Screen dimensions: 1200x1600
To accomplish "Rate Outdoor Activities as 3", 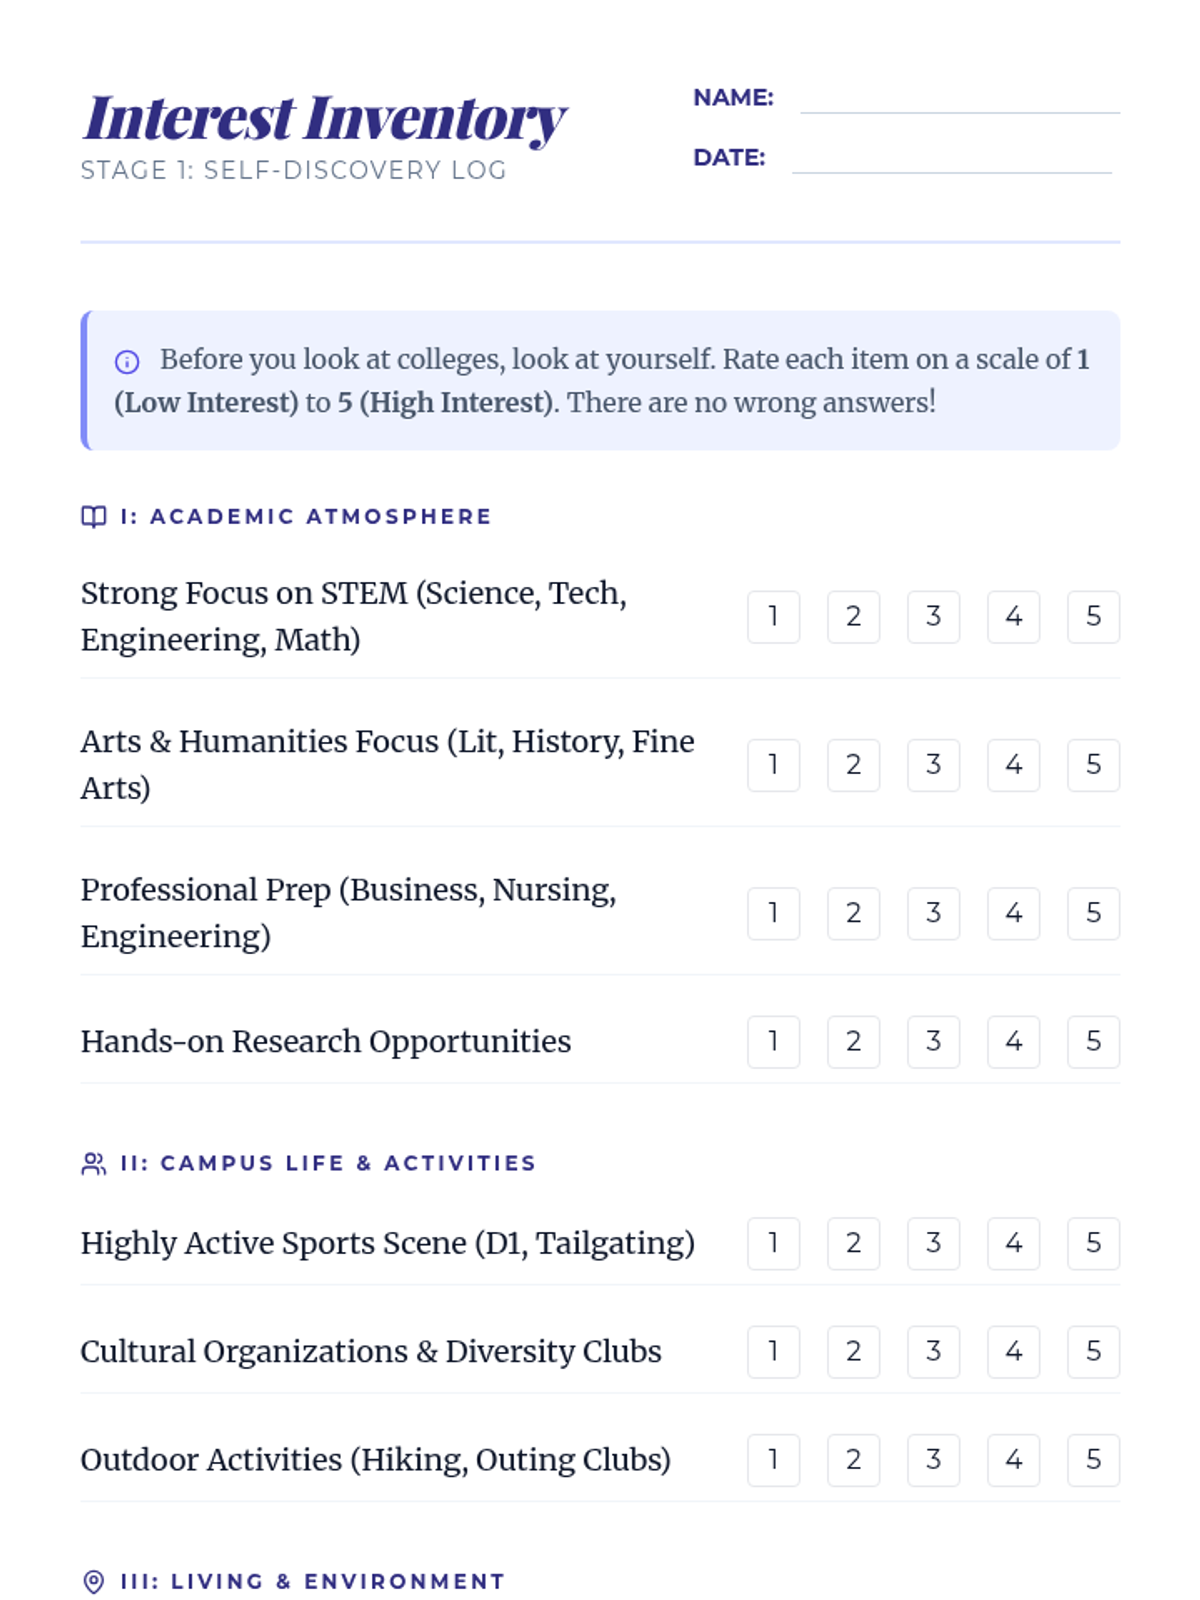I will (933, 1460).
